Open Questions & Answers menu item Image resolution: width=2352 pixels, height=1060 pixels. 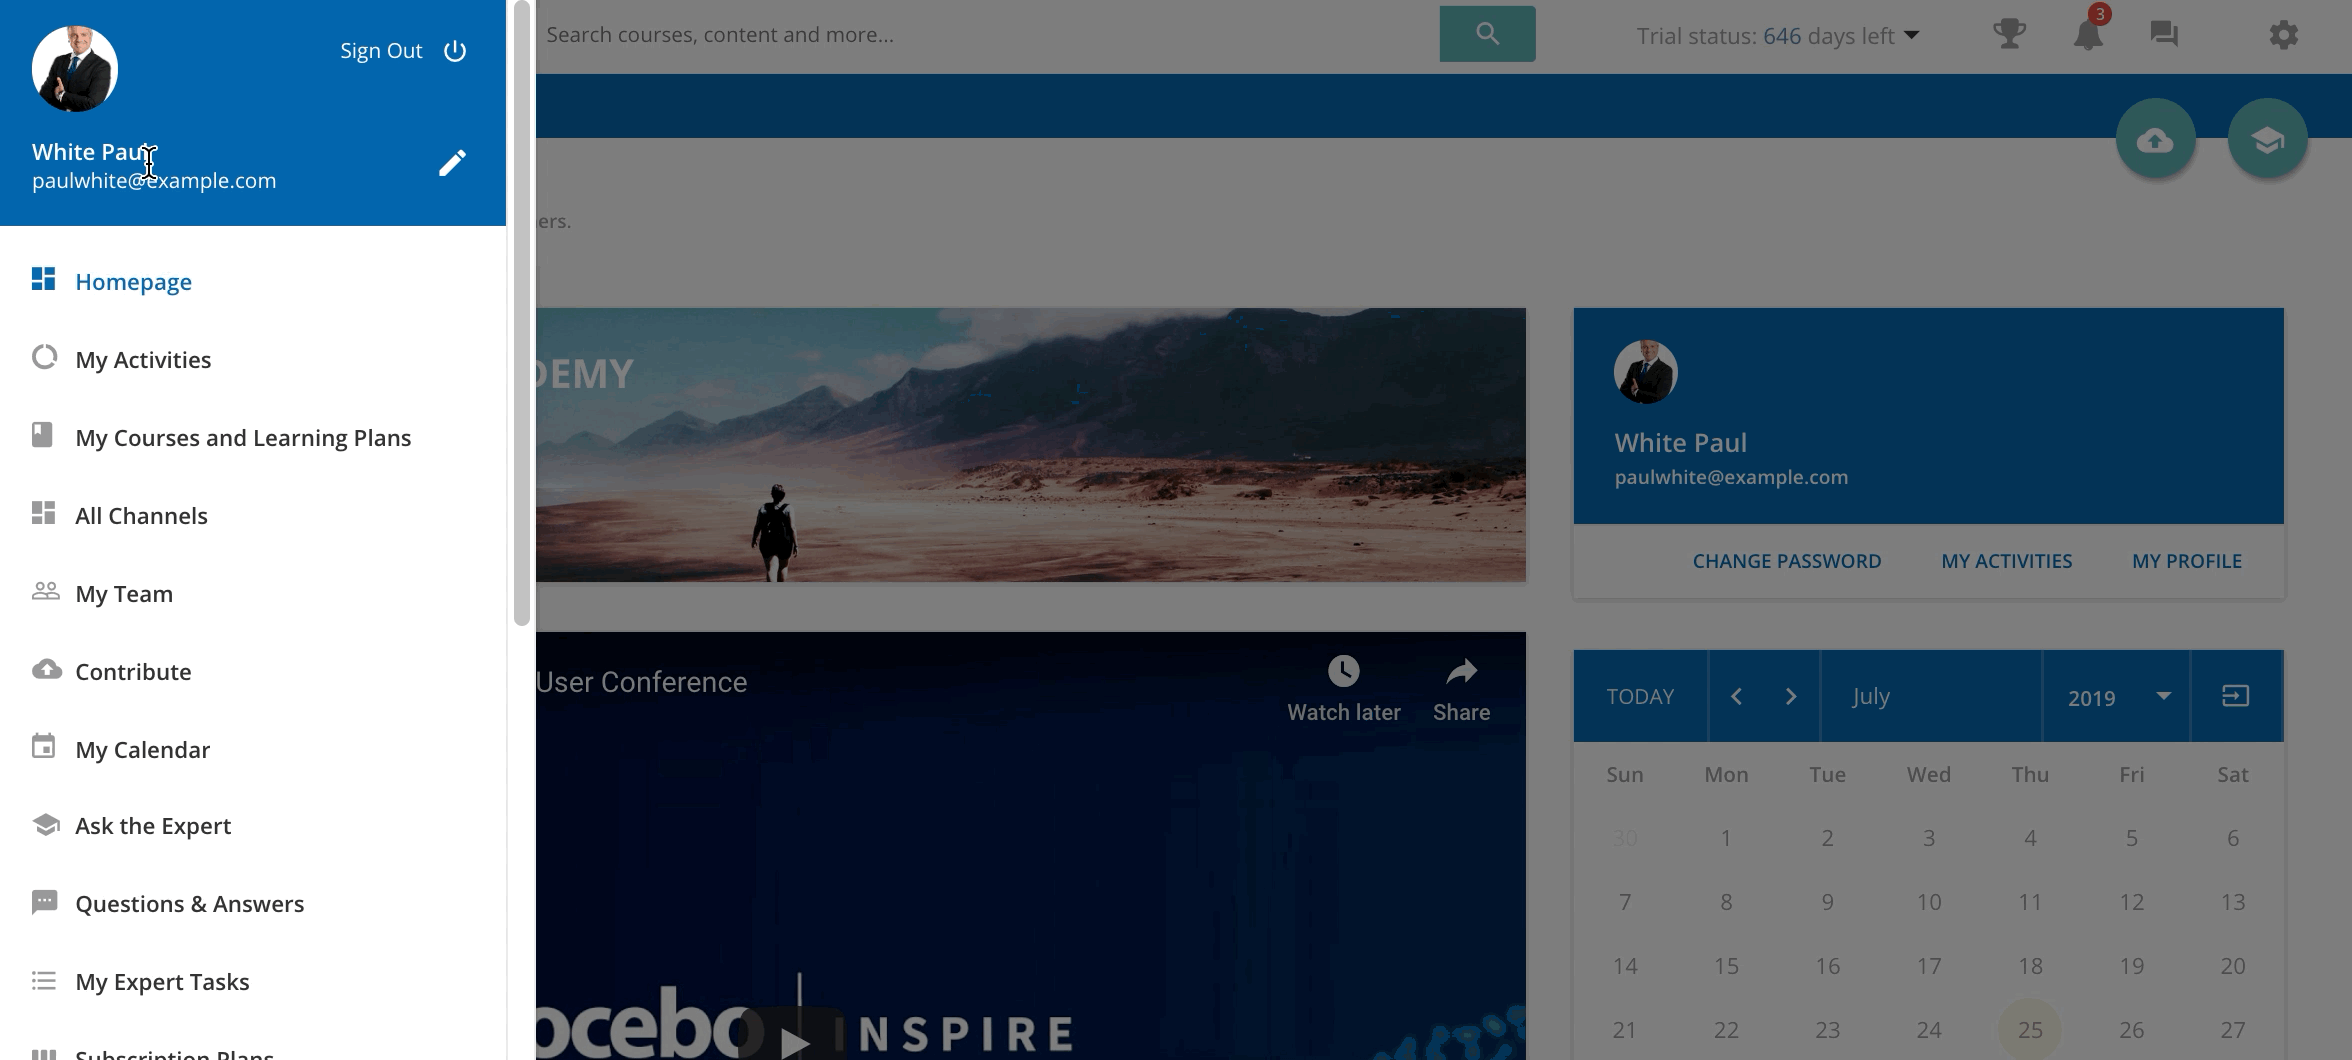point(189,904)
